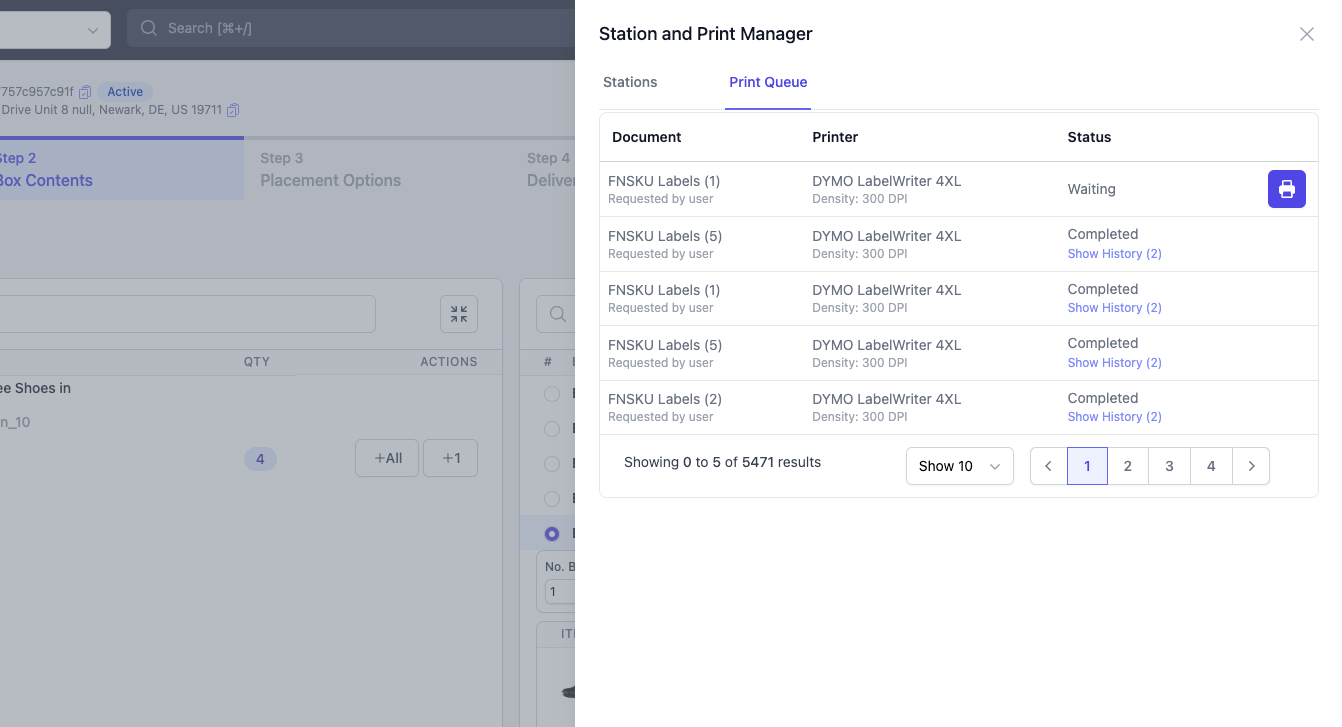Select the Print Queue tab
Screen dimensions: 1342x727
tap(768, 82)
